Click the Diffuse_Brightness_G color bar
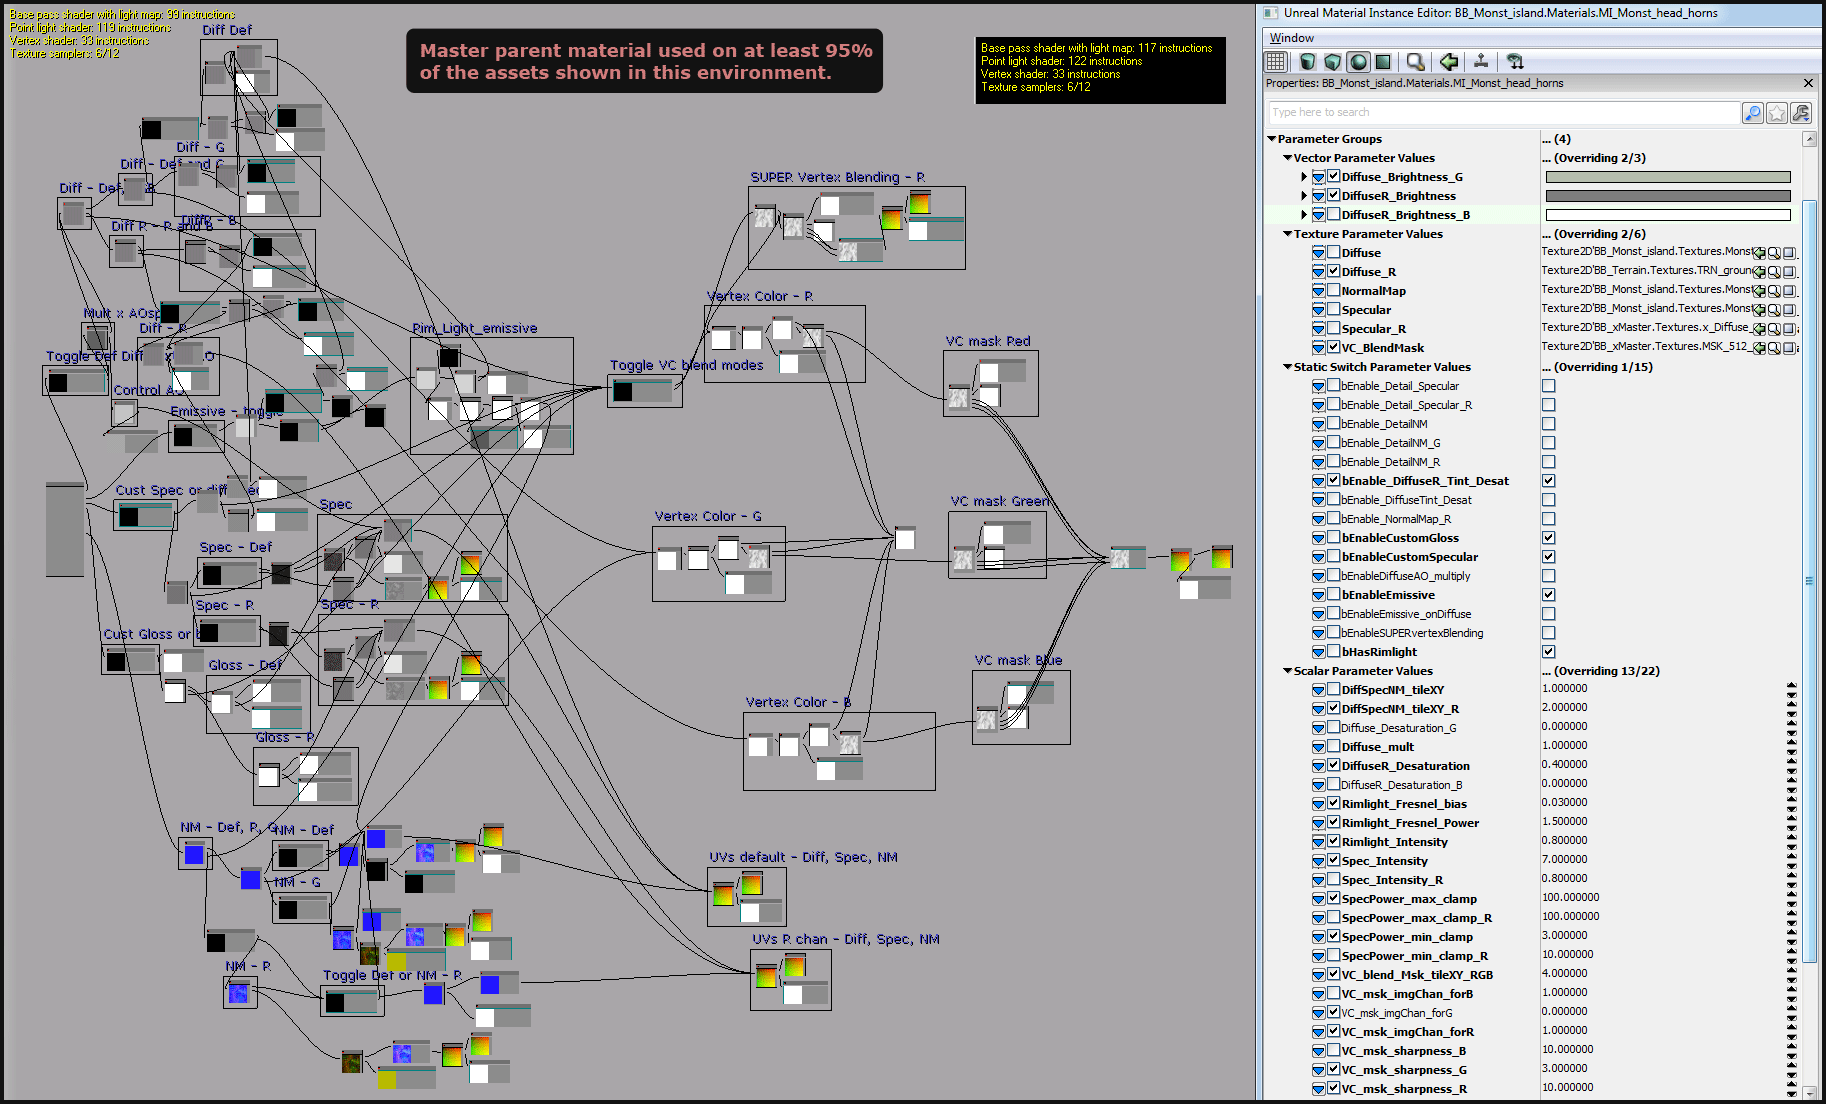 (1668, 177)
